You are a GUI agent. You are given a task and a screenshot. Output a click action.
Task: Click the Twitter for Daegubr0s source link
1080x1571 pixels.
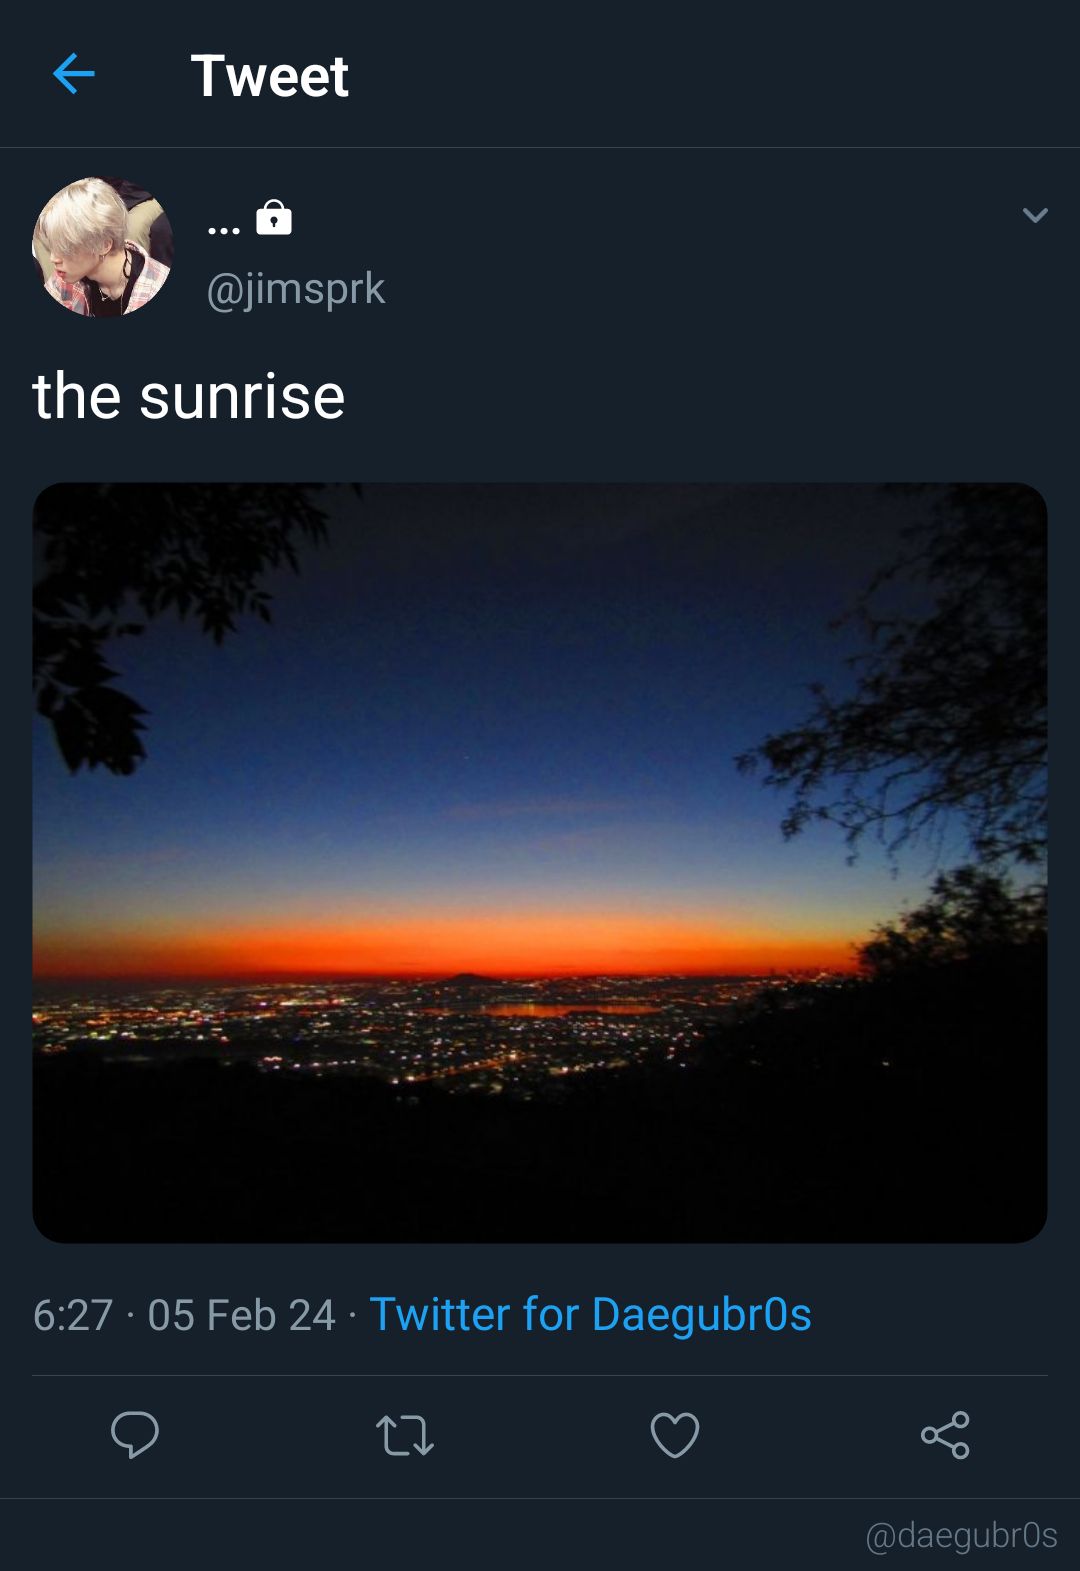[x=590, y=1314]
